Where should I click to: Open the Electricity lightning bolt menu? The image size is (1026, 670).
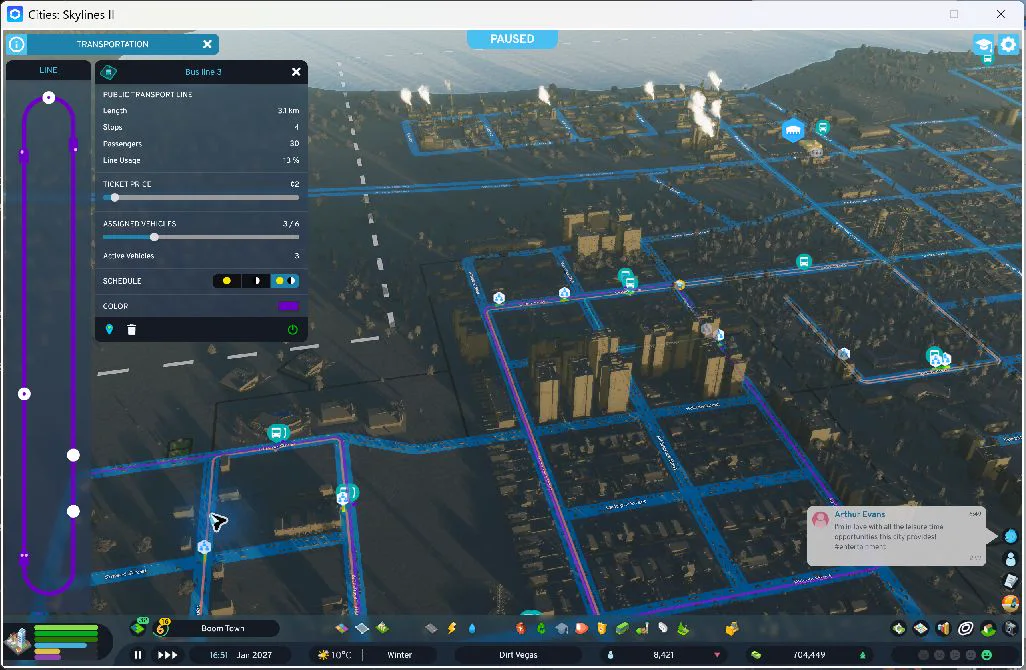coord(451,628)
